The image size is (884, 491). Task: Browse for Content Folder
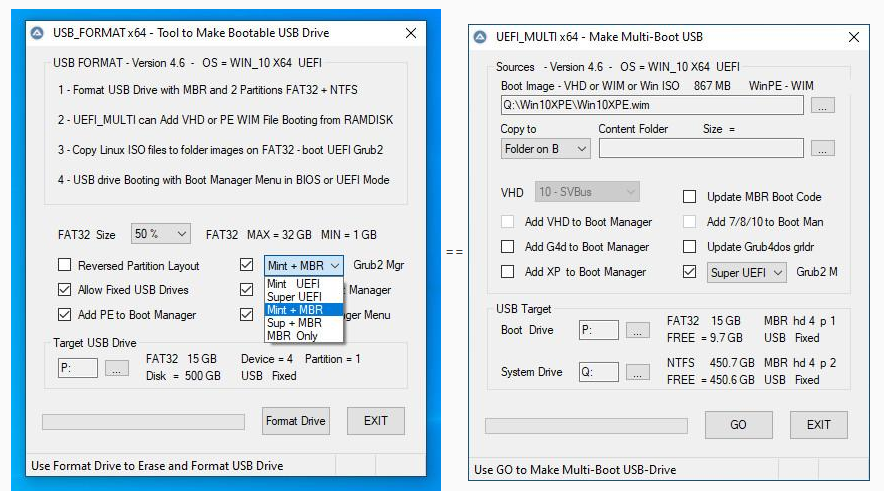[x=822, y=149]
